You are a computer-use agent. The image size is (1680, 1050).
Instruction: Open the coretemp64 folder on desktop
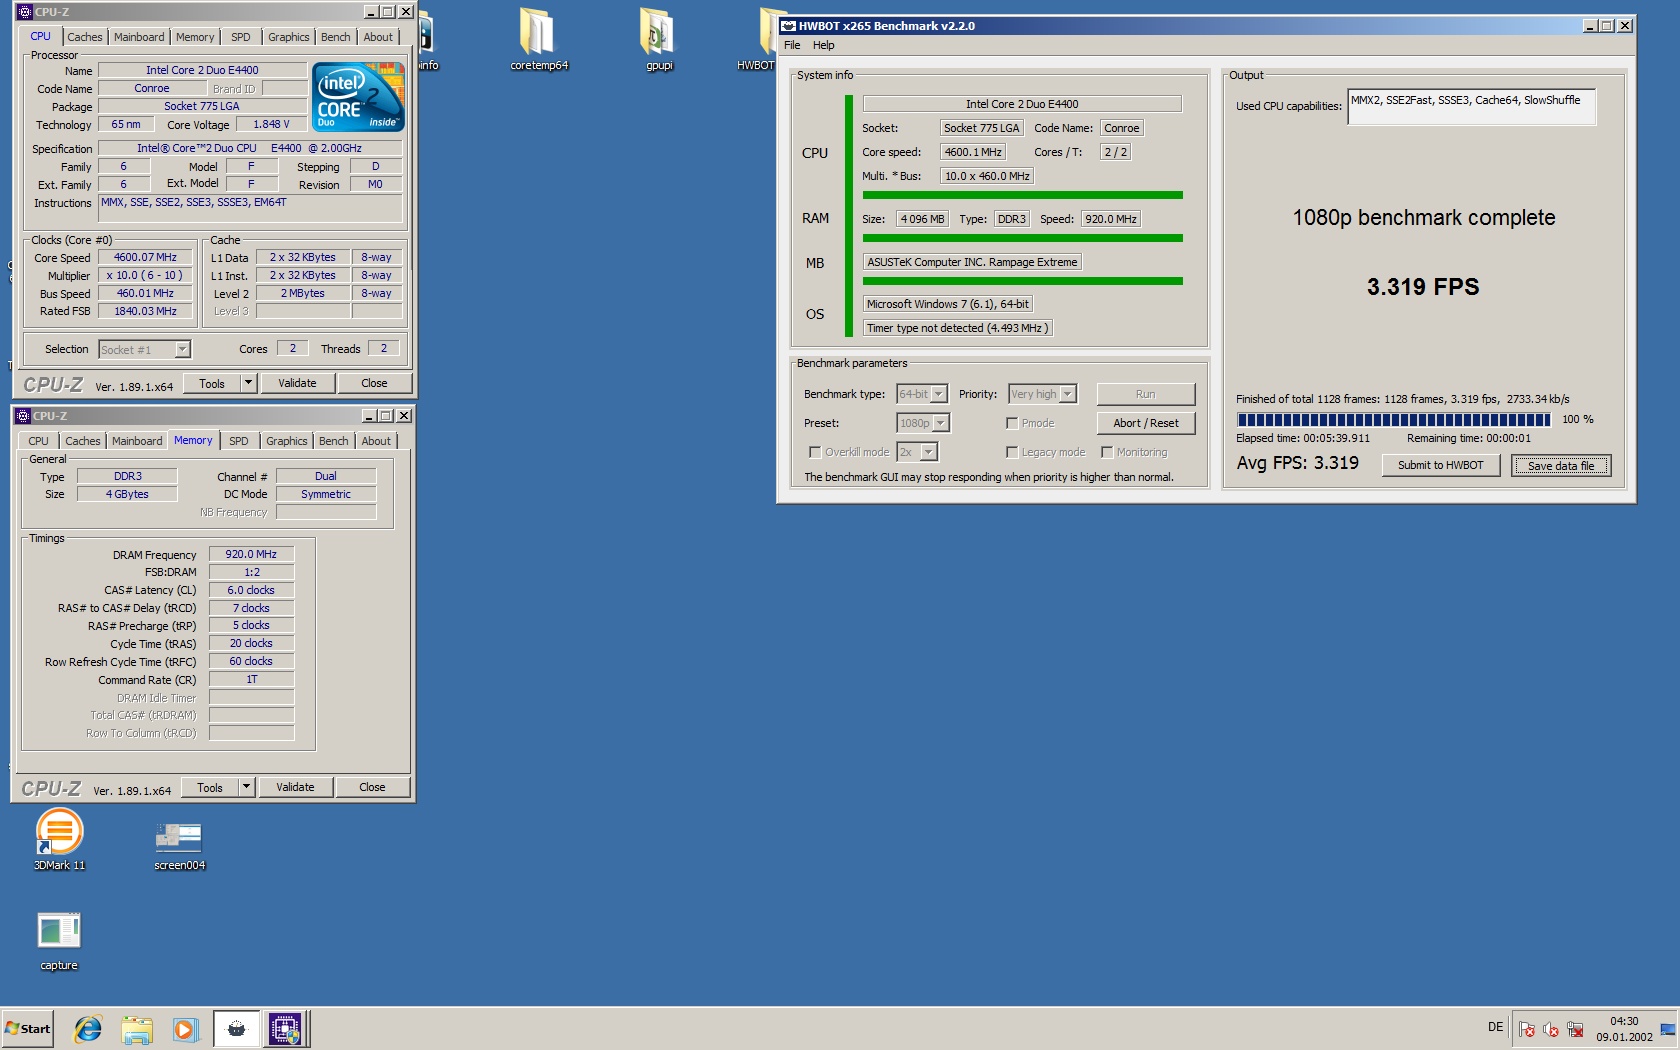[538, 40]
